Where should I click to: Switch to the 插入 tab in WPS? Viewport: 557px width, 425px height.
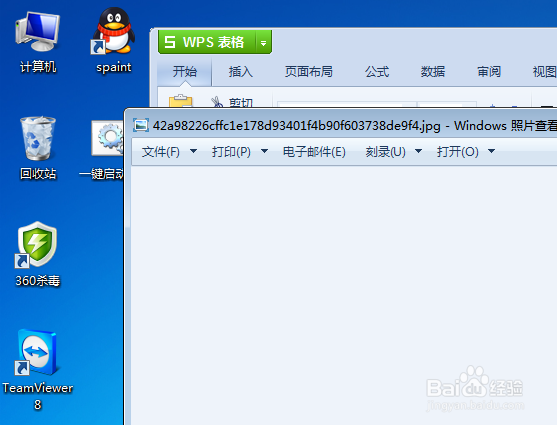(x=240, y=72)
